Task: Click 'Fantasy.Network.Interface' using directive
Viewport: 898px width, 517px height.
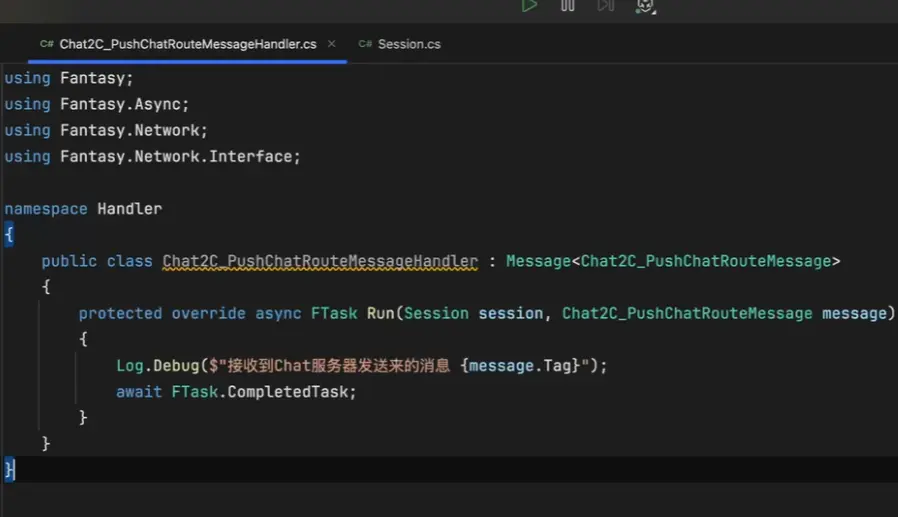Action: [176, 157]
